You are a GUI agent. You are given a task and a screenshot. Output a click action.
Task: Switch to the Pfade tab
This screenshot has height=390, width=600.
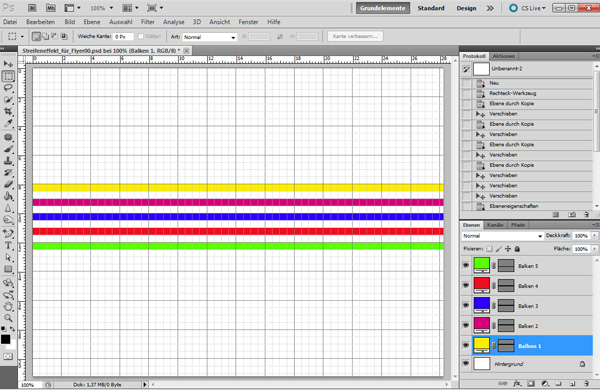tap(518, 225)
